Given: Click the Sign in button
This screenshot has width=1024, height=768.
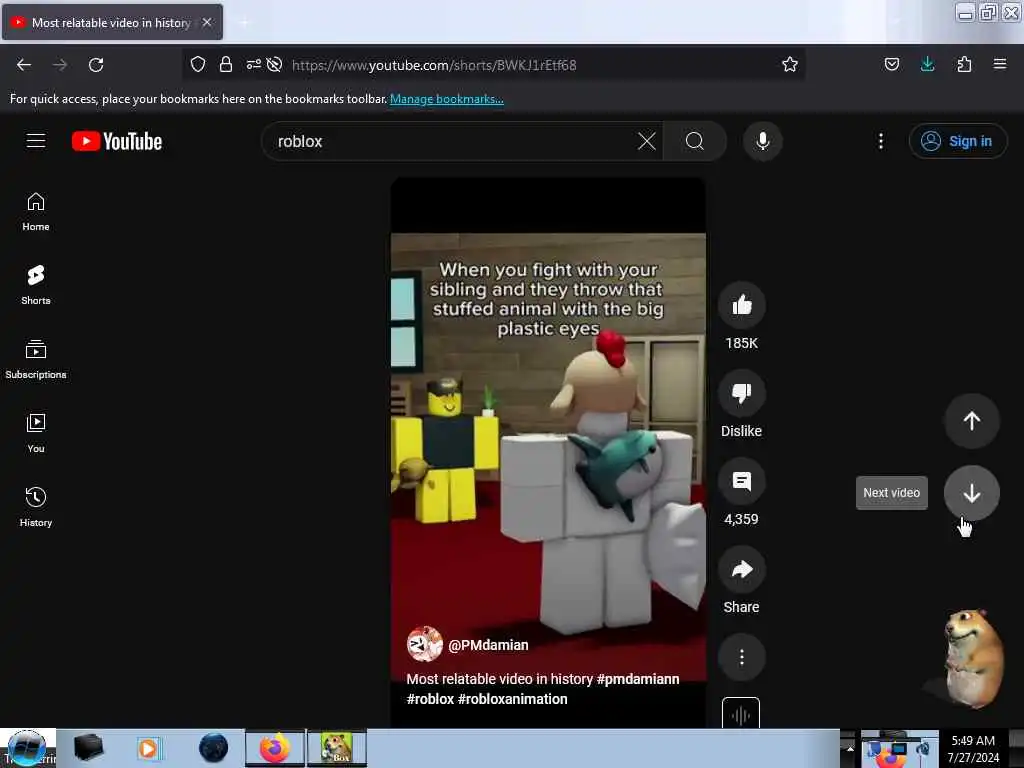Looking at the screenshot, I should (957, 141).
